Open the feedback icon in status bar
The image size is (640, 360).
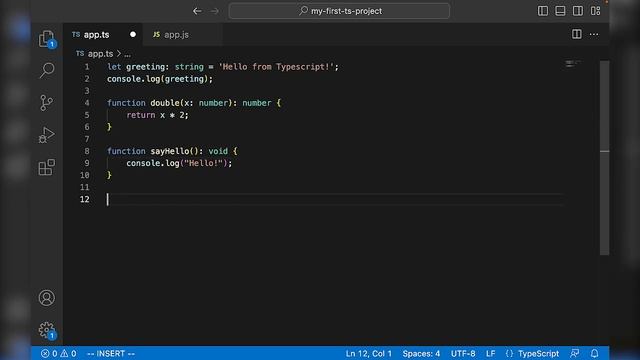click(575, 353)
